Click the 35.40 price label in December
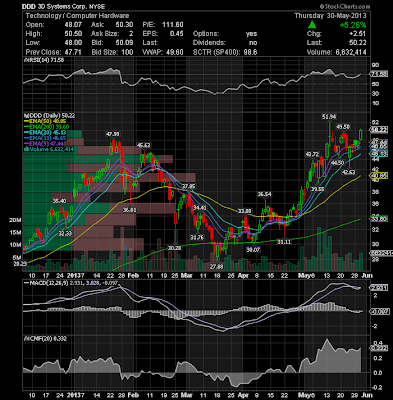 click(60, 201)
